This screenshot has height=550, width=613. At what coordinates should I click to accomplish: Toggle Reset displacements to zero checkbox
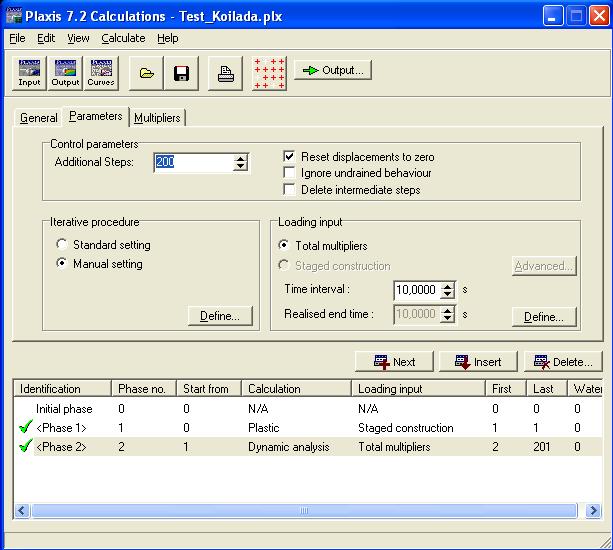coord(289,157)
